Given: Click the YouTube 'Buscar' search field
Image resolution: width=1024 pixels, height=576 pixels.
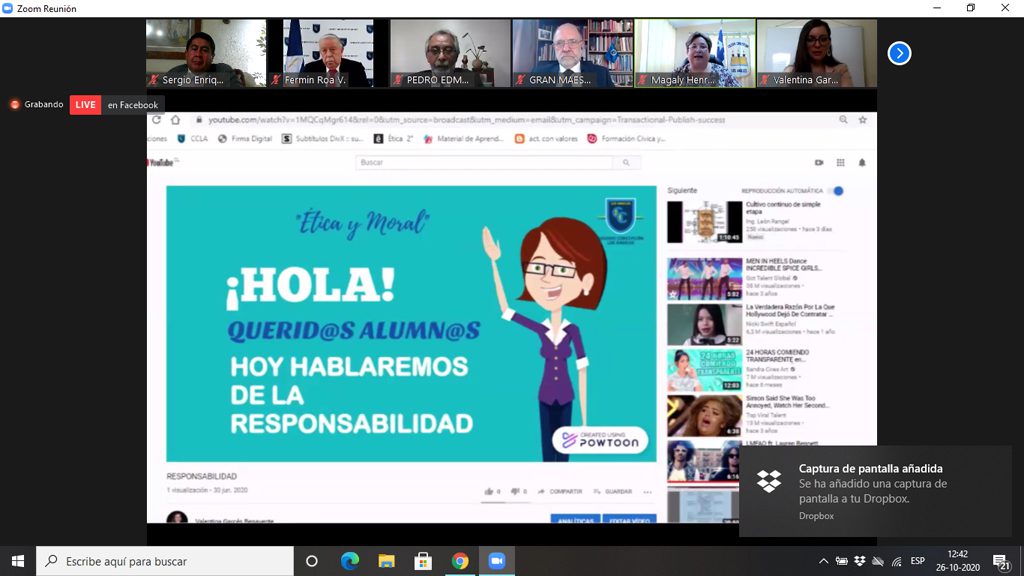Looking at the screenshot, I should point(485,162).
